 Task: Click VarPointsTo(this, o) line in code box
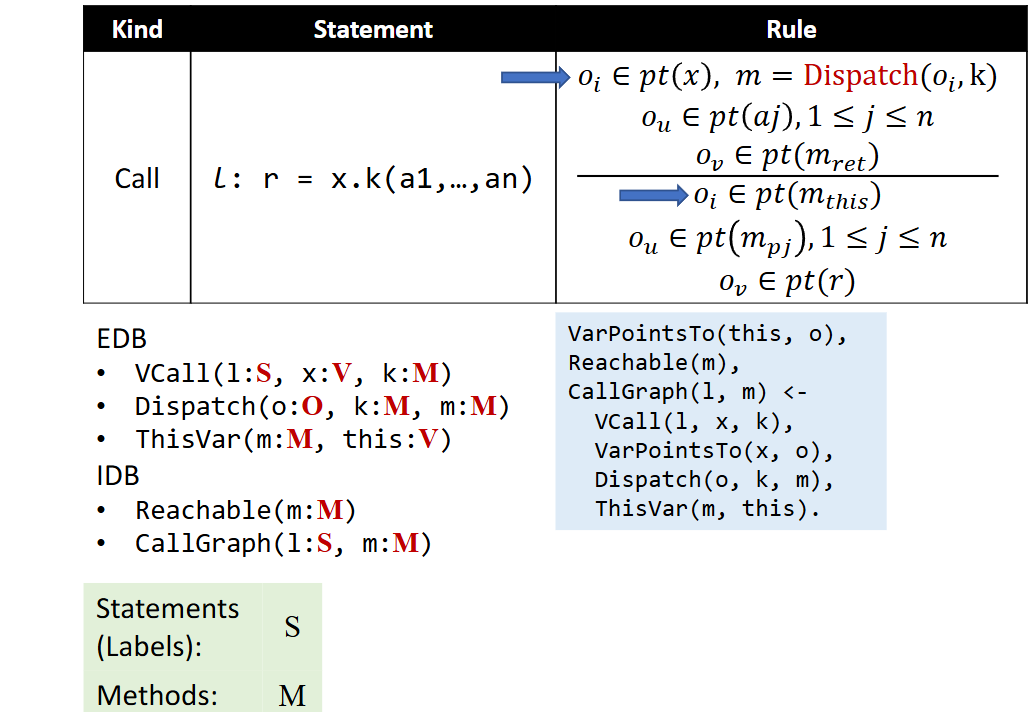[707, 334]
